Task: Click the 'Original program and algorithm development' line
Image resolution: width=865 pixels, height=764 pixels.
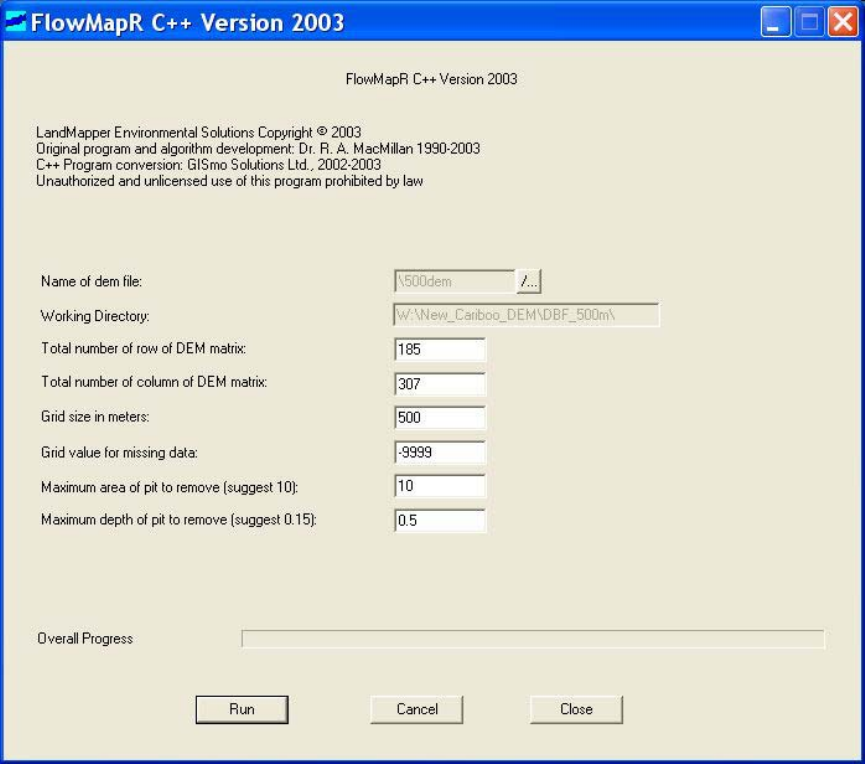Action: (258, 148)
